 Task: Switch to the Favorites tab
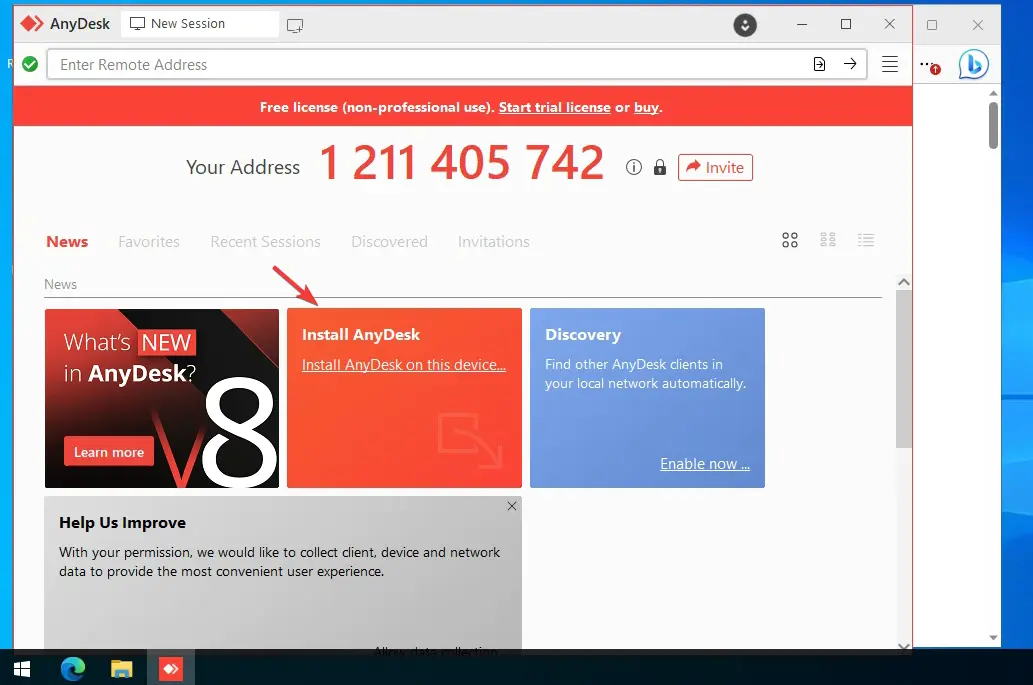click(149, 242)
